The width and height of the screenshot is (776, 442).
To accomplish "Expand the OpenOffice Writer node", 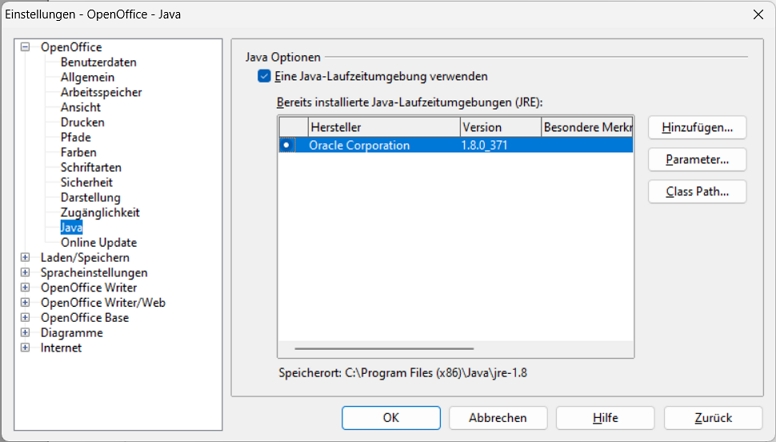I will coord(26,287).
